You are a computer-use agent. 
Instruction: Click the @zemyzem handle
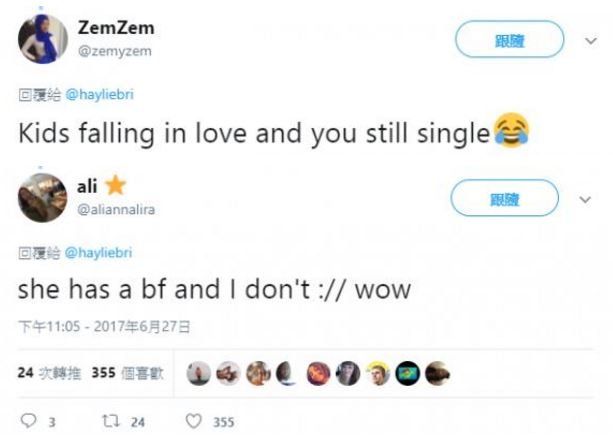114,51
